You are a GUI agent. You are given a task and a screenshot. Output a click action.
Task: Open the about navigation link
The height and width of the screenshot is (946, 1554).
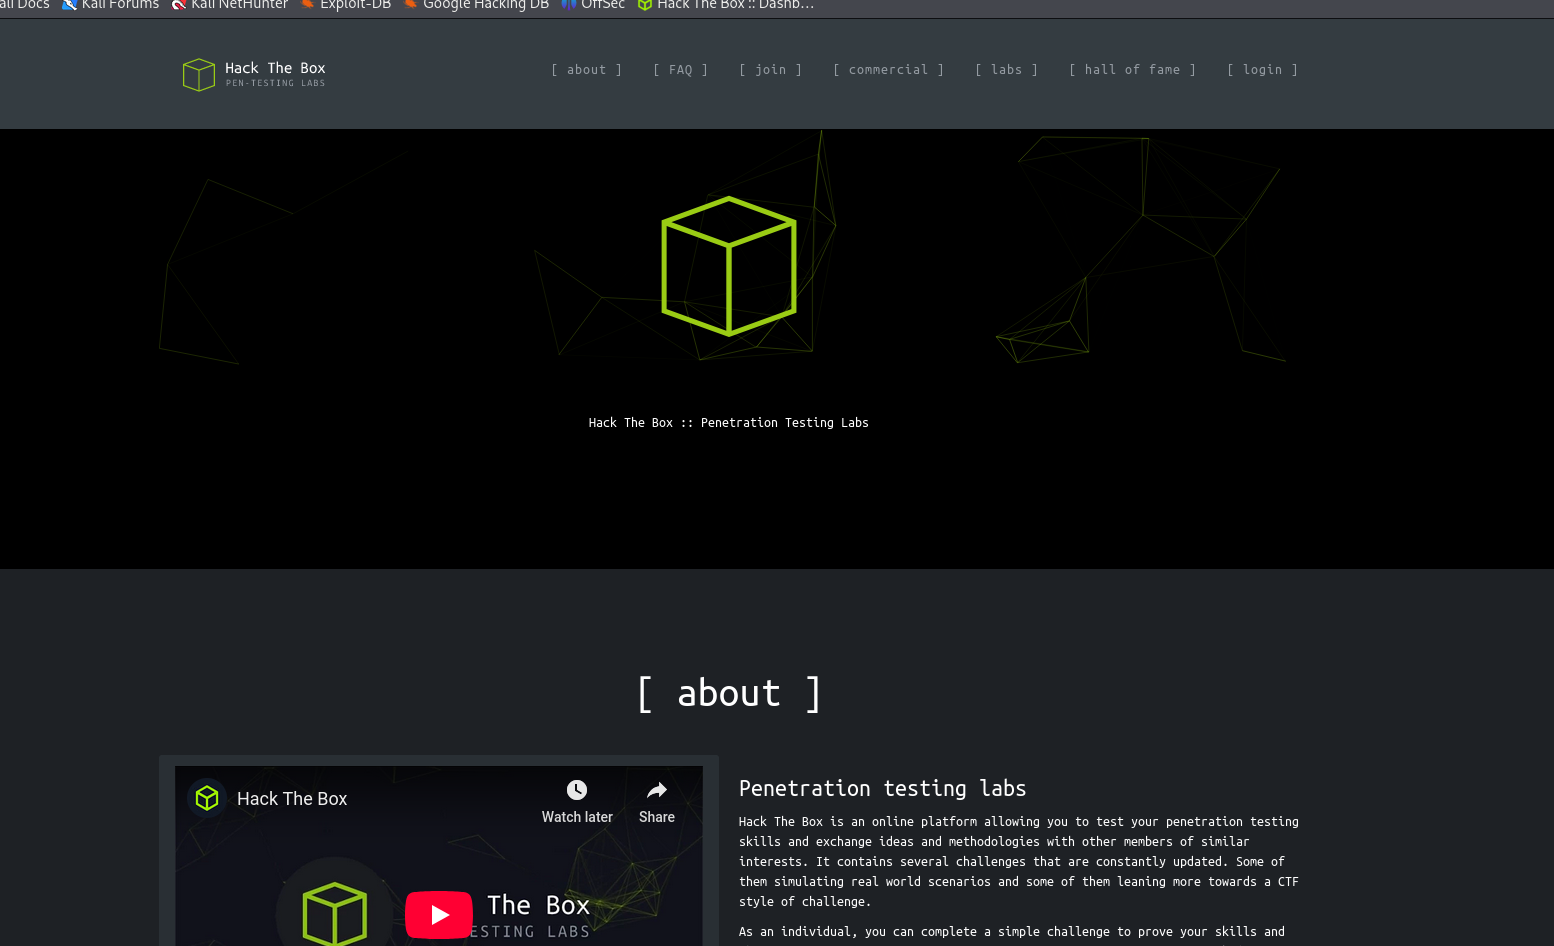(587, 70)
